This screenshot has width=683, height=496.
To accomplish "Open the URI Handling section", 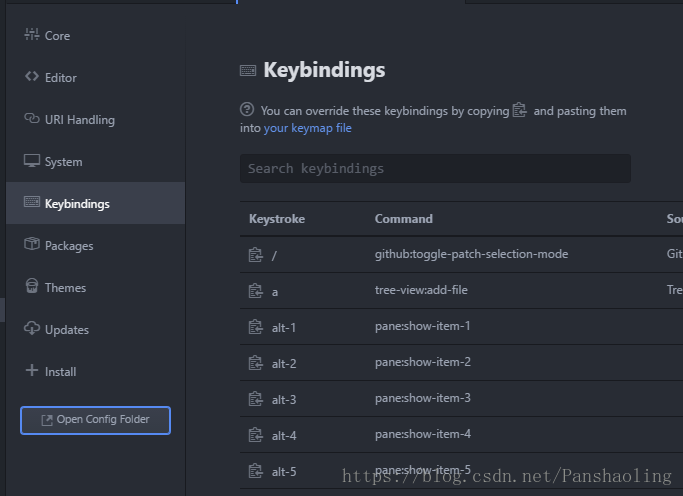I will click(79, 120).
